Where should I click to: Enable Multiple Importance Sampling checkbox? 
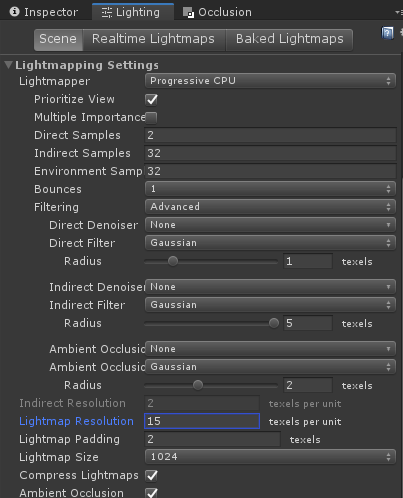[x=151, y=117]
